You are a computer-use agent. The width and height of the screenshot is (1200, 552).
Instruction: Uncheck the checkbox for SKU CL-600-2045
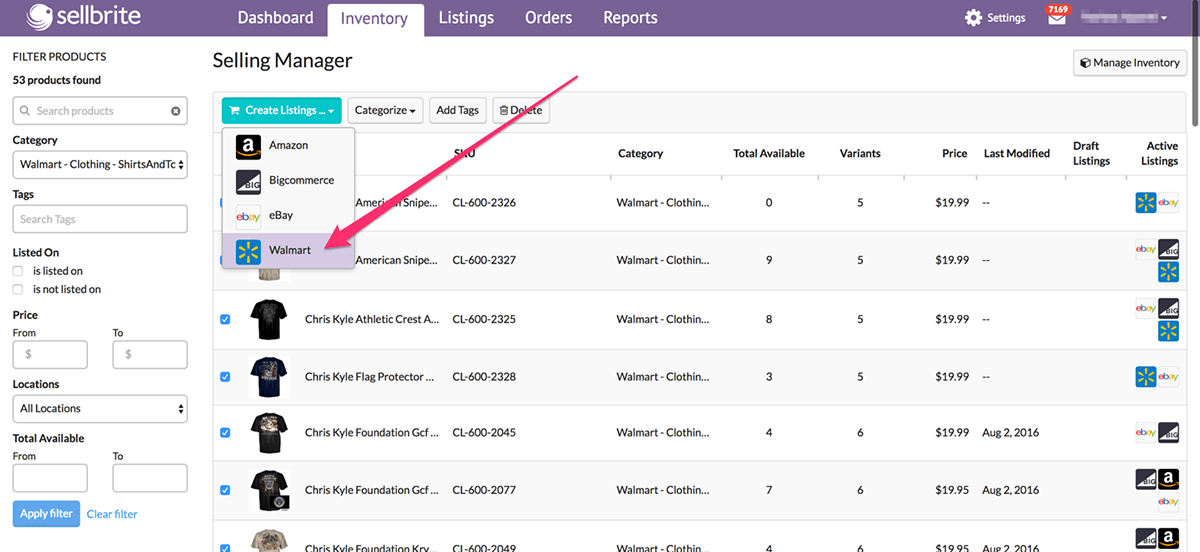click(225, 433)
